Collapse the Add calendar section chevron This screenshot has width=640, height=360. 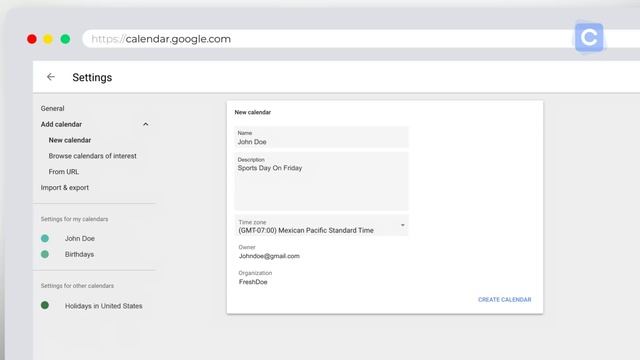click(146, 124)
